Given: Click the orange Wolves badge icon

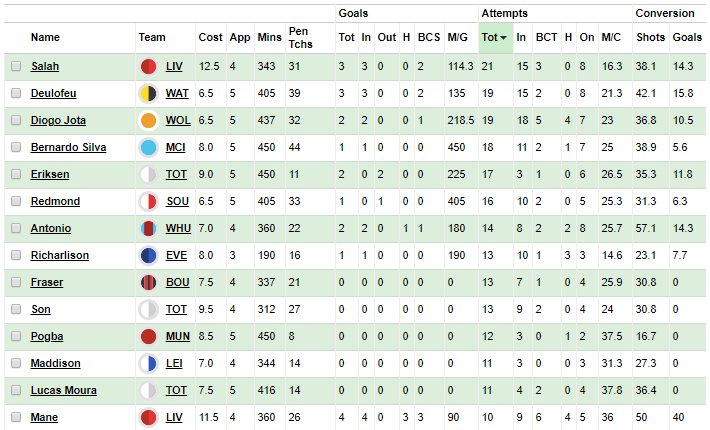Looking at the screenshot, I should 149,120.
